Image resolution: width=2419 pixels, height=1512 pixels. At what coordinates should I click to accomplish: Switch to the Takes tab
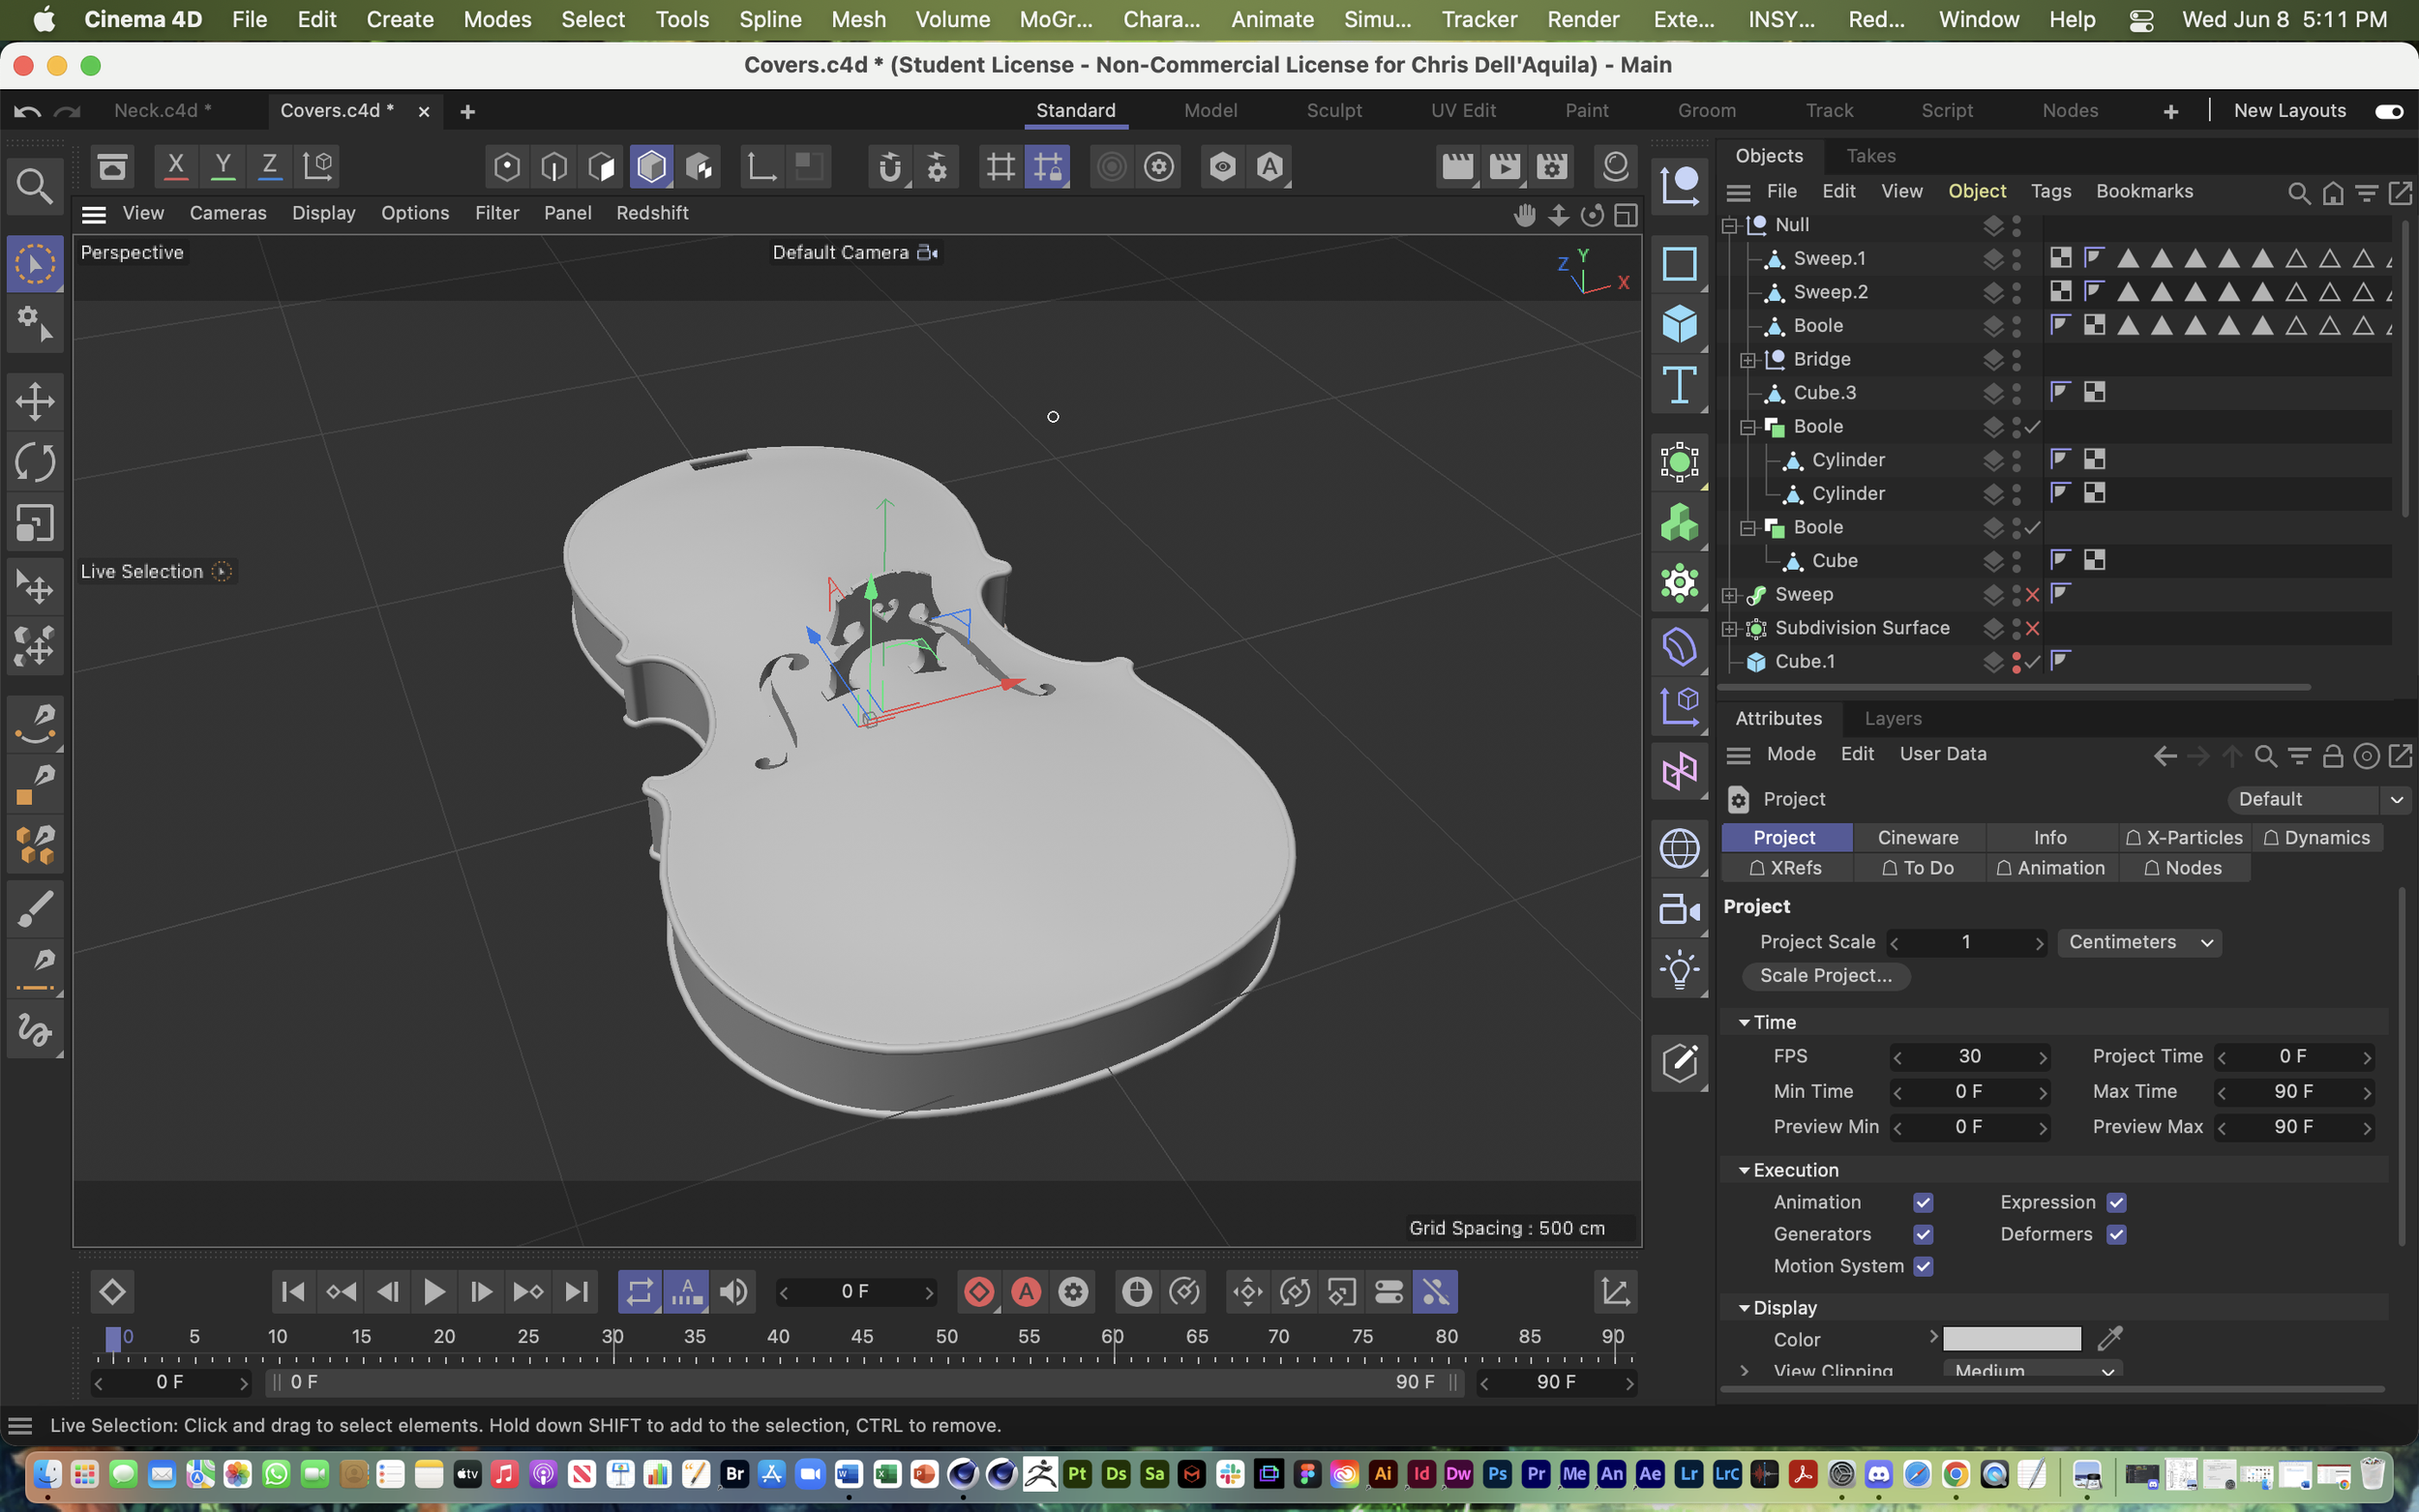[1870, 155]
